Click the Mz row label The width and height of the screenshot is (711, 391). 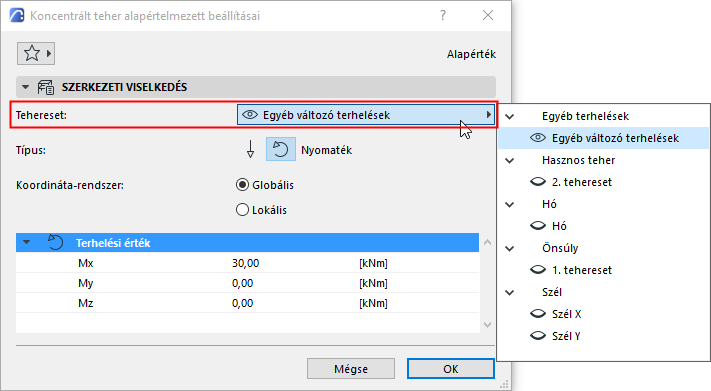pos(86,303)
